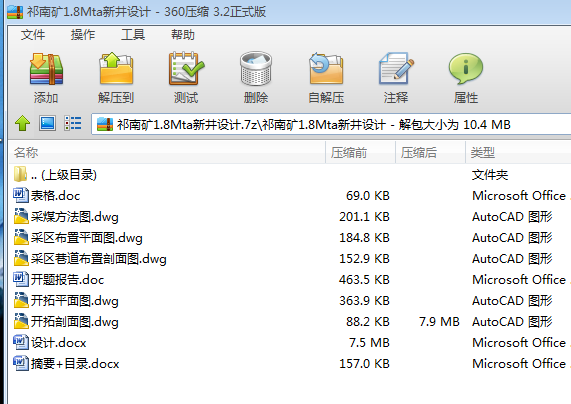Click the 解压到 (Extract to) icon

click(x=116, y=69)
